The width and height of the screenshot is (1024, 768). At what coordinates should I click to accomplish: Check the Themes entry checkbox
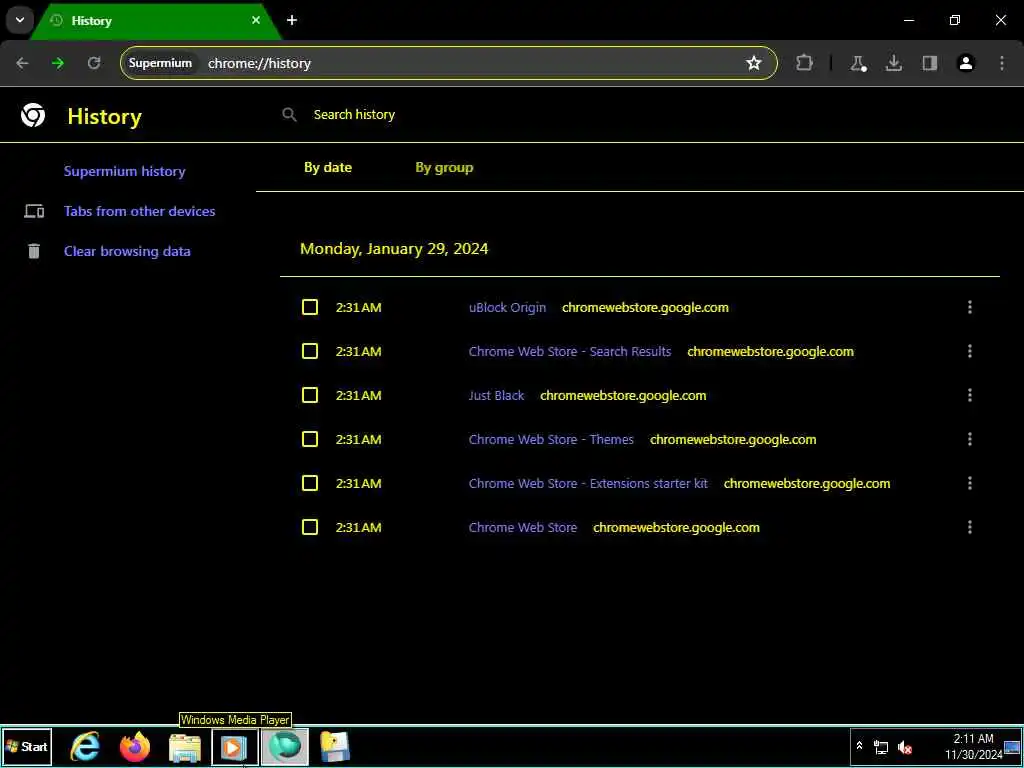click(310, 439)
